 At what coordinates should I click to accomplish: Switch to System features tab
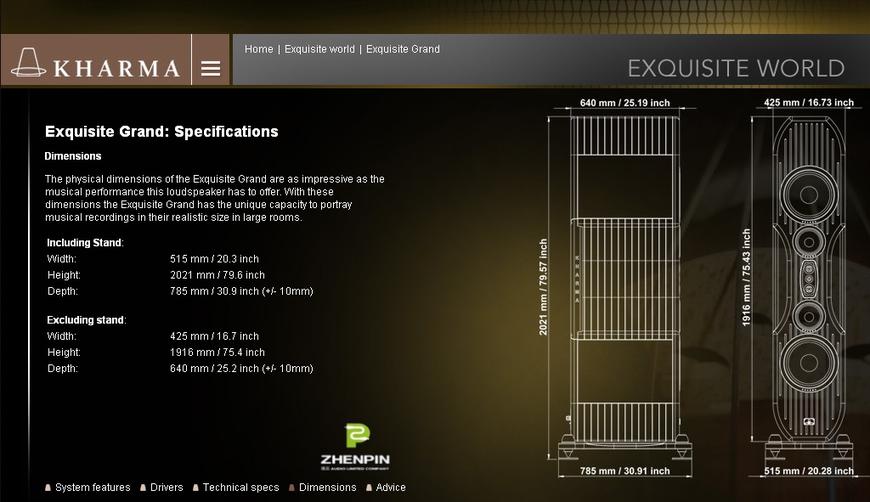coord(88,487)
